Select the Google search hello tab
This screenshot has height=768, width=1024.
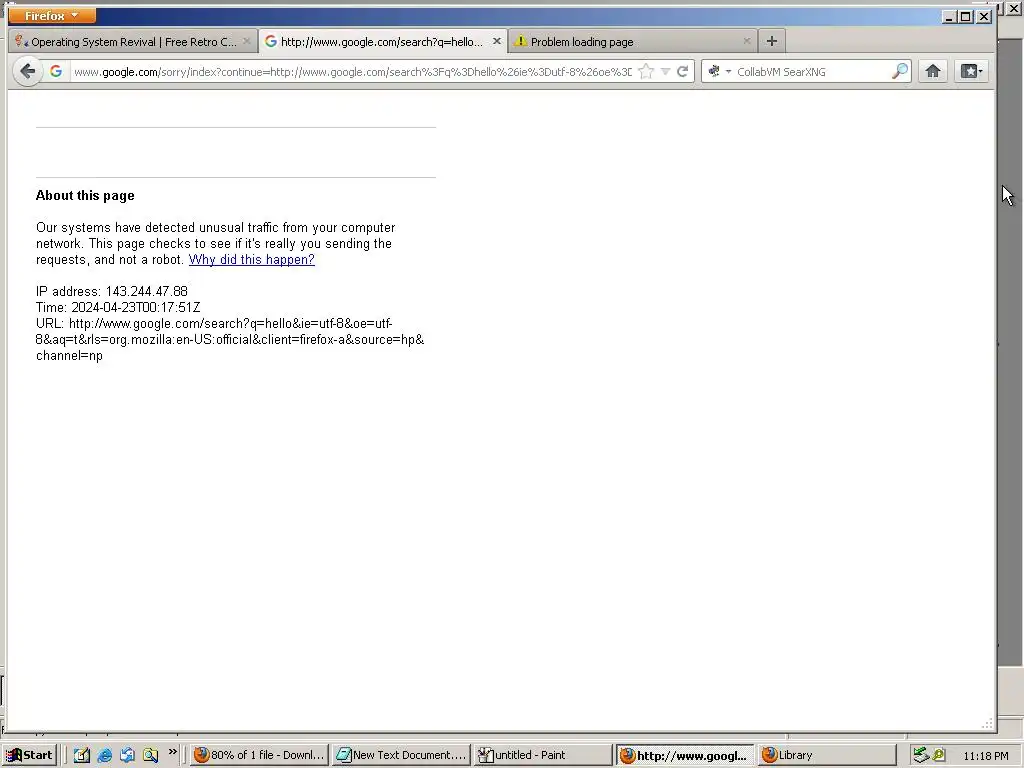382,41
